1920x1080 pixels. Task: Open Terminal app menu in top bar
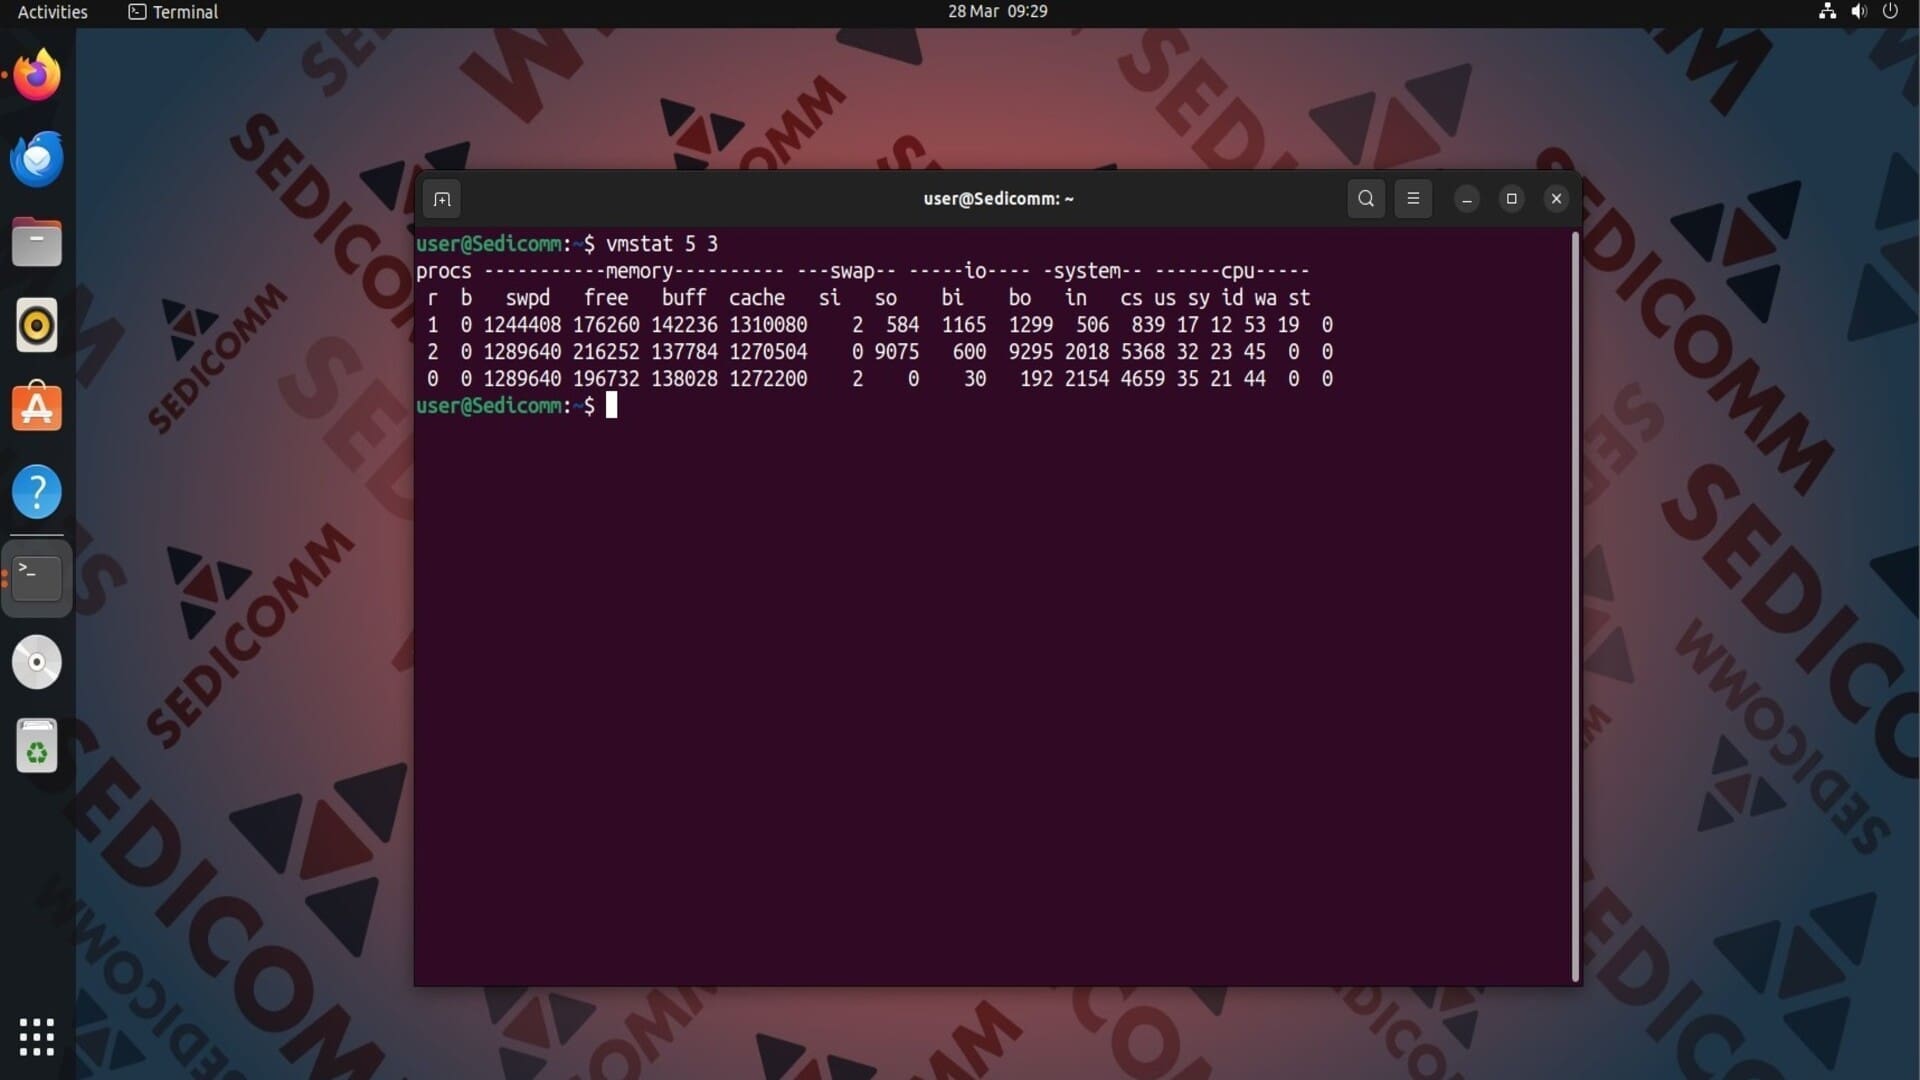pos(174,12)
